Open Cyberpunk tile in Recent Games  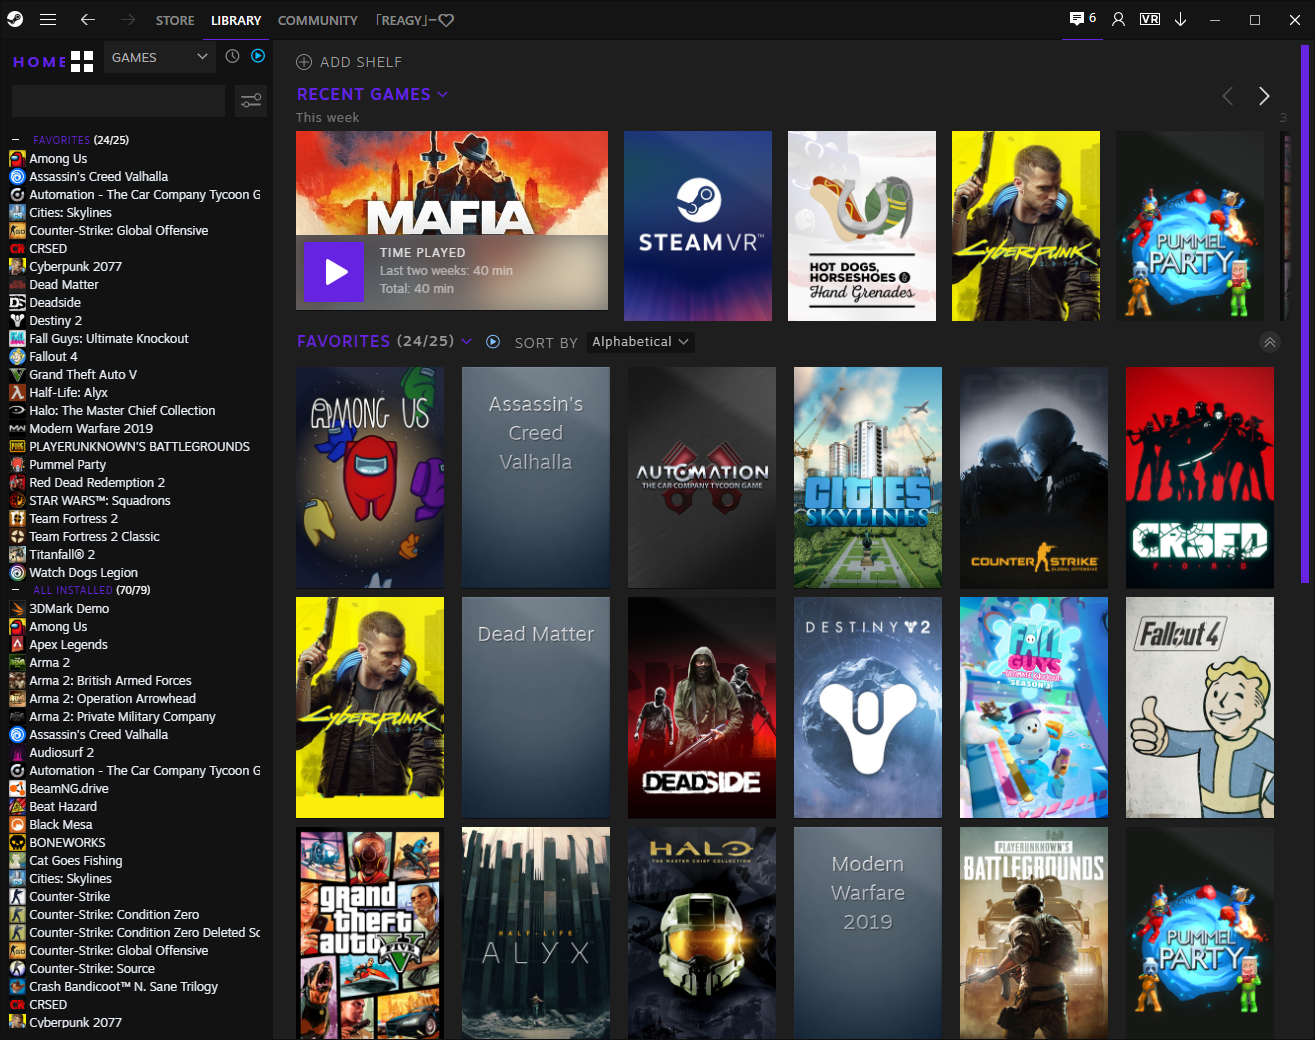click(1026, 226)
